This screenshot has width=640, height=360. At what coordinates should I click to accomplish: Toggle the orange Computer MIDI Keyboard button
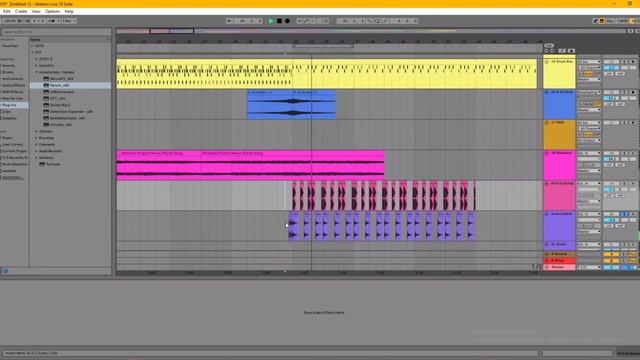point(602,21)
